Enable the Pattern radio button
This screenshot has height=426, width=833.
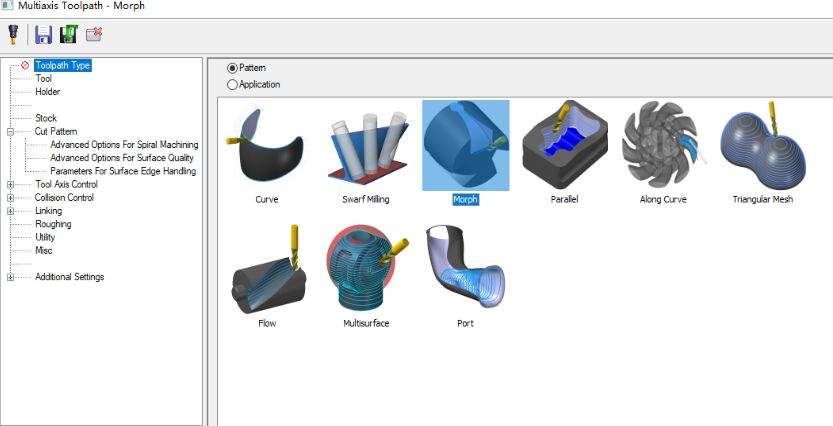pyautogui.click(x=232, y=68)
